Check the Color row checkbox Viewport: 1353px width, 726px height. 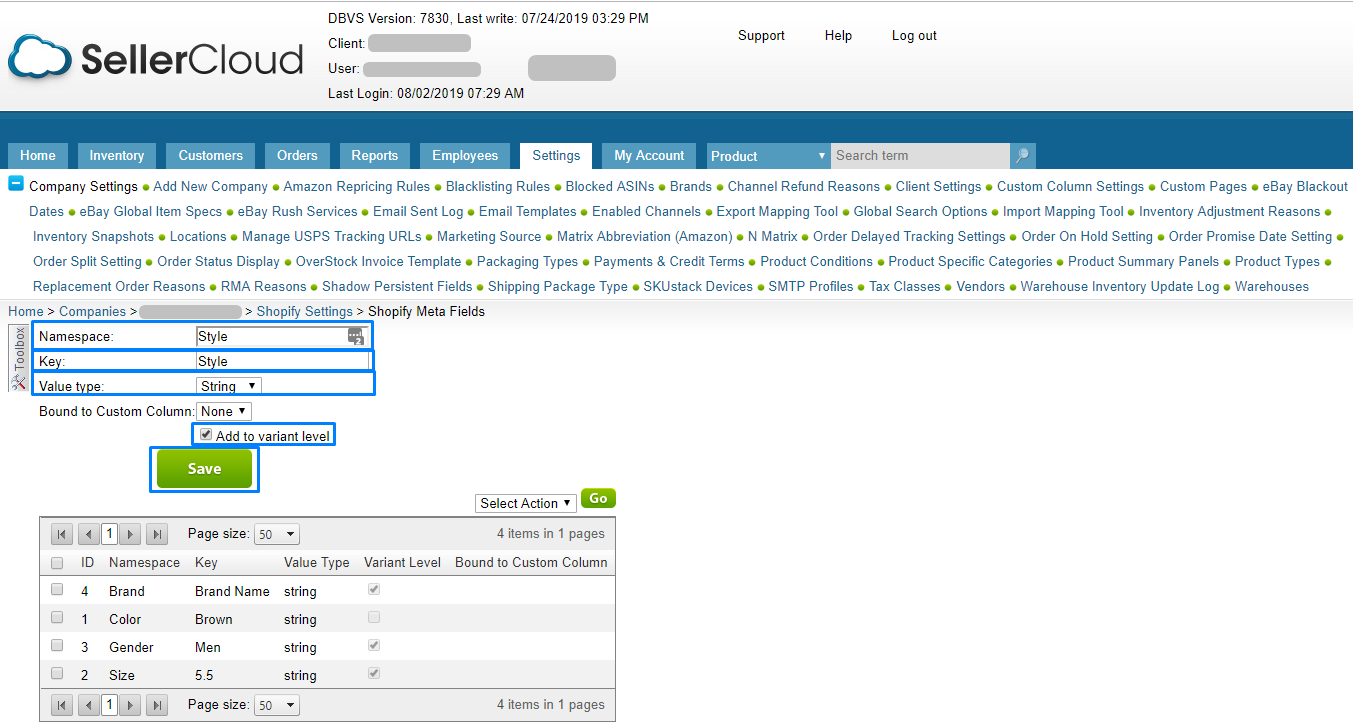[57, 618]
